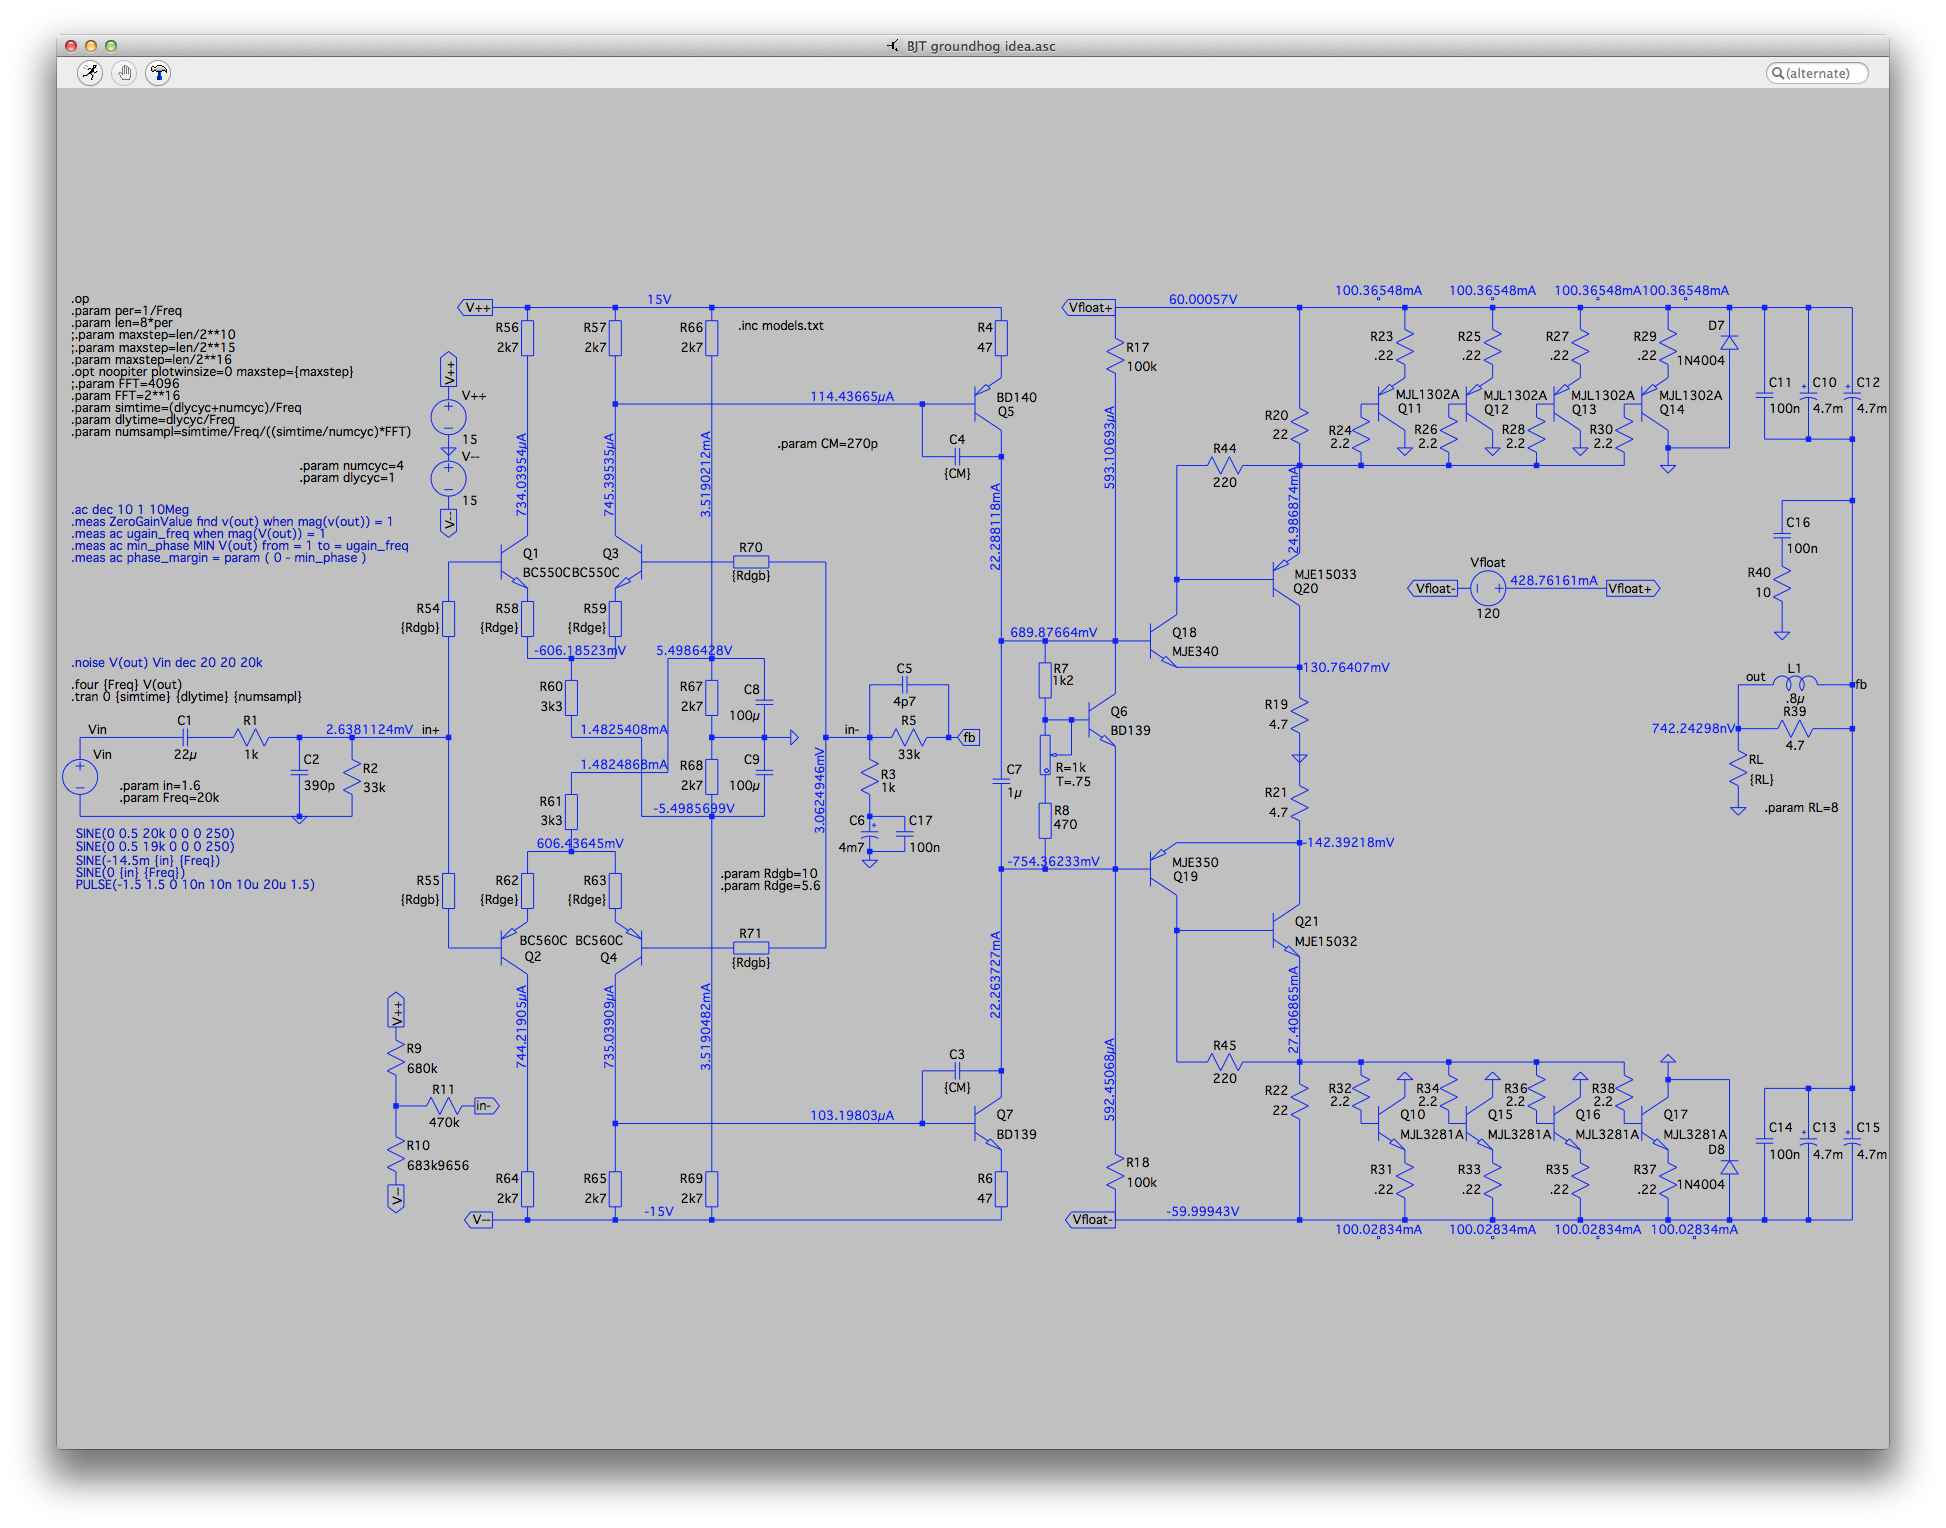Click the '.param Freq=20k' text
The image size is (1946, 1528).
[x=169, y=797]
